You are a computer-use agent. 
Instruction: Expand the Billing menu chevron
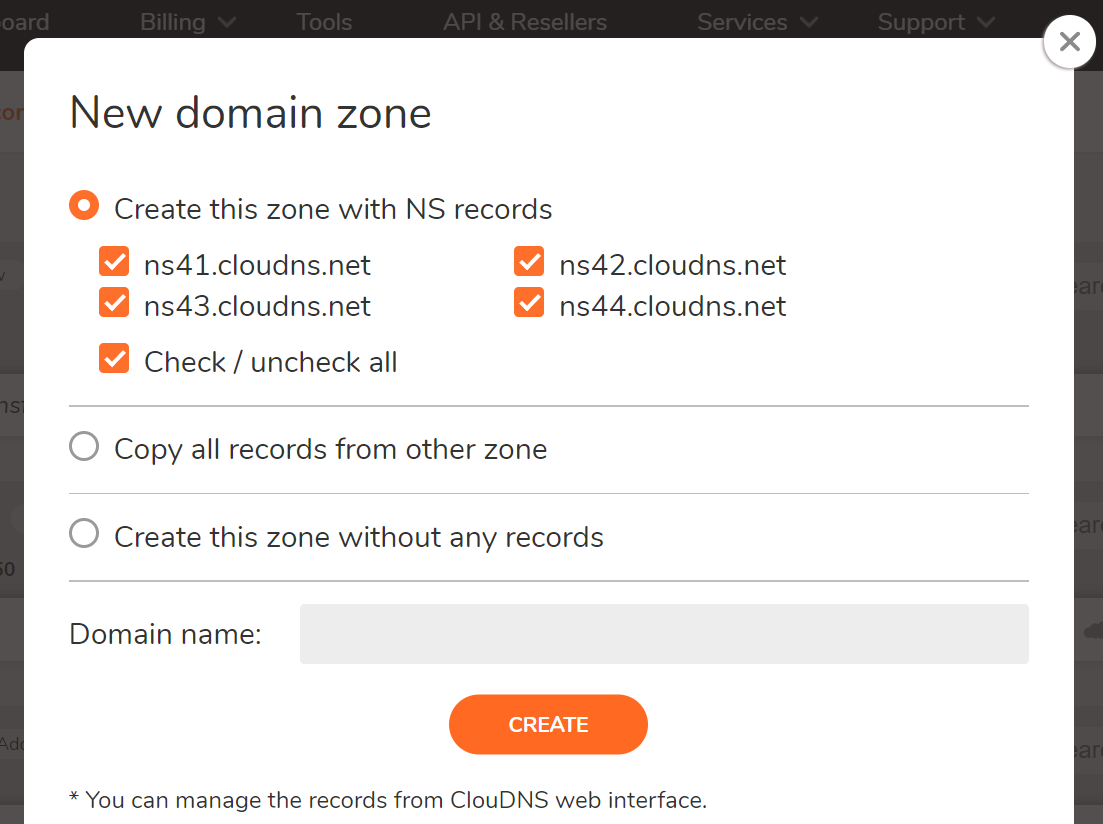click(227, 23)
